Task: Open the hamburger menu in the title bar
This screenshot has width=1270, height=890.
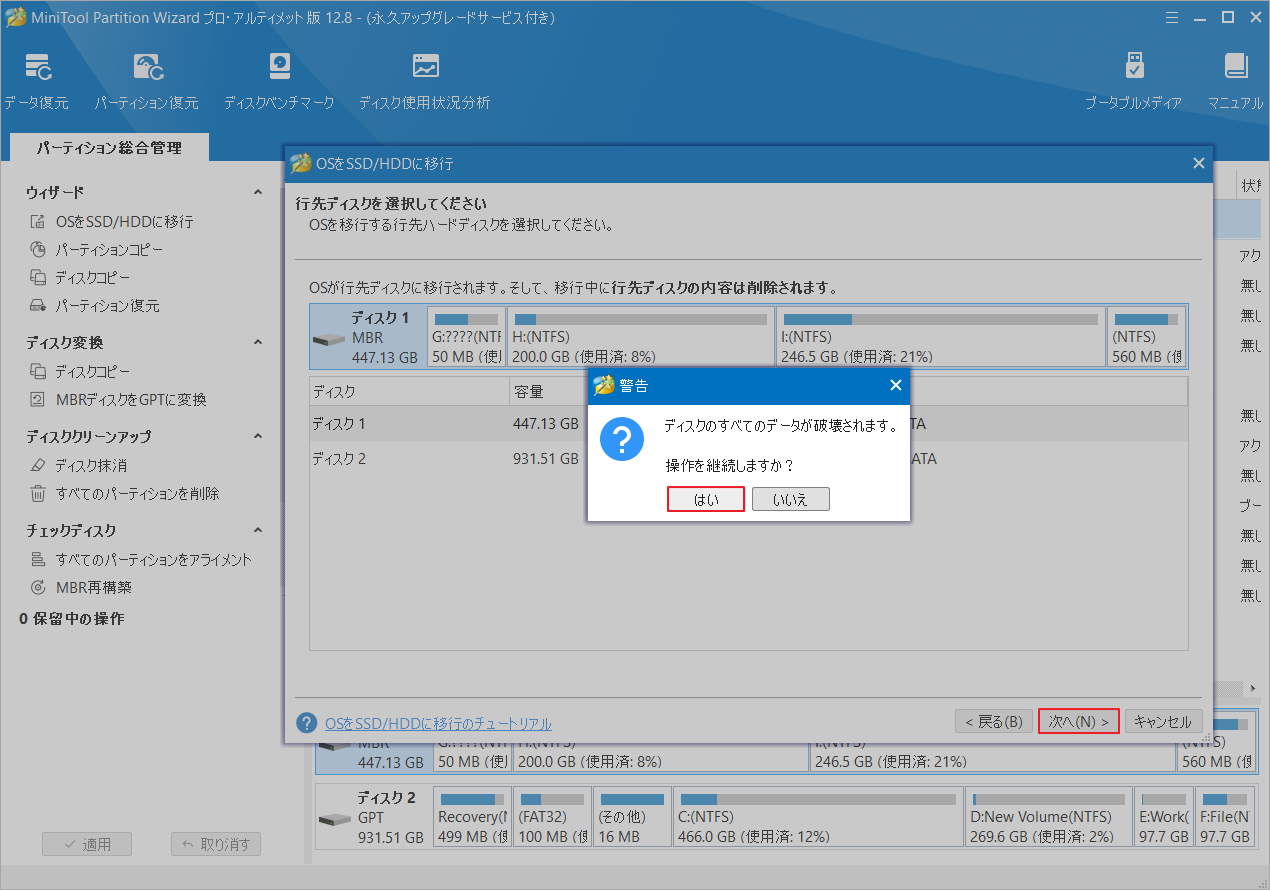Action: 1172,17
